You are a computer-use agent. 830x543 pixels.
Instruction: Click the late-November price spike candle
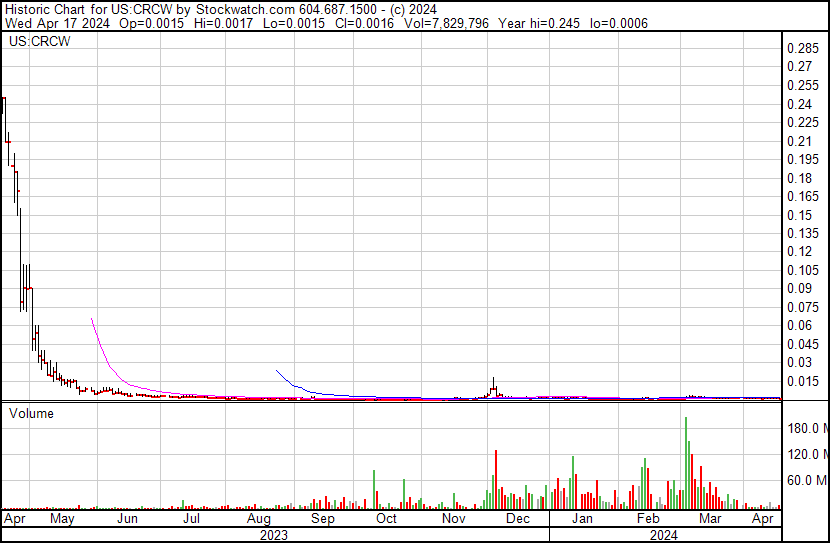coord(493,388)
